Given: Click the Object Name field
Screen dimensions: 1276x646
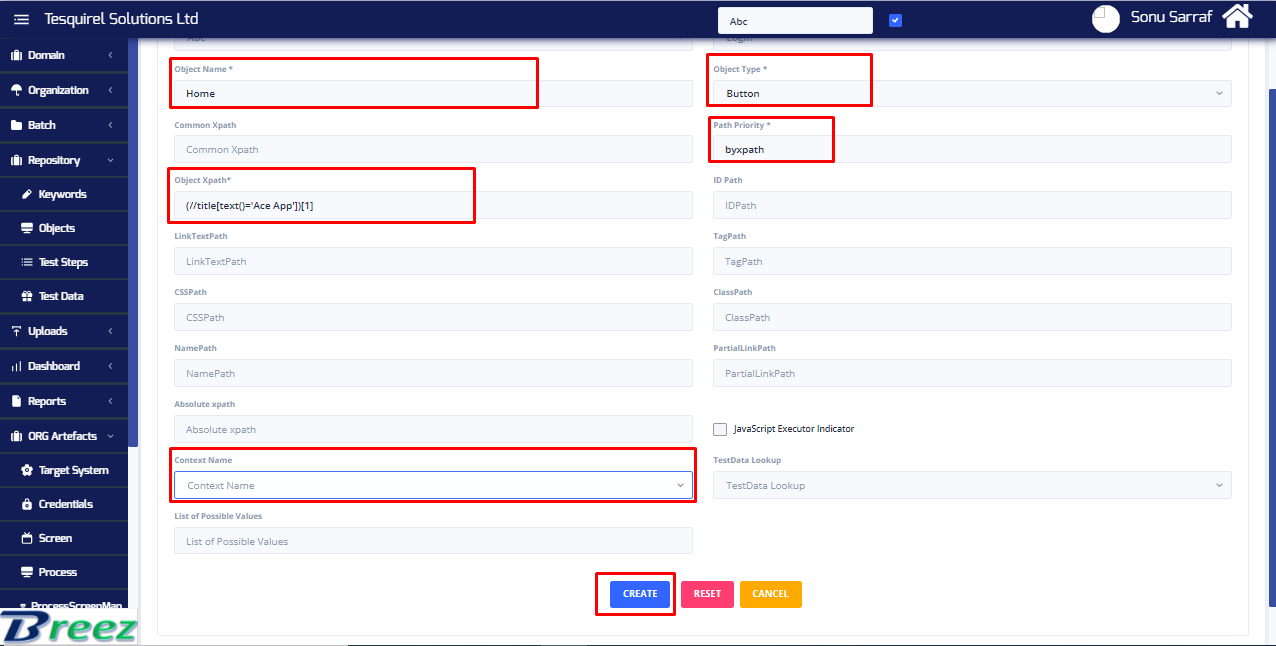Looking at the screenshot, I should 433,93.
